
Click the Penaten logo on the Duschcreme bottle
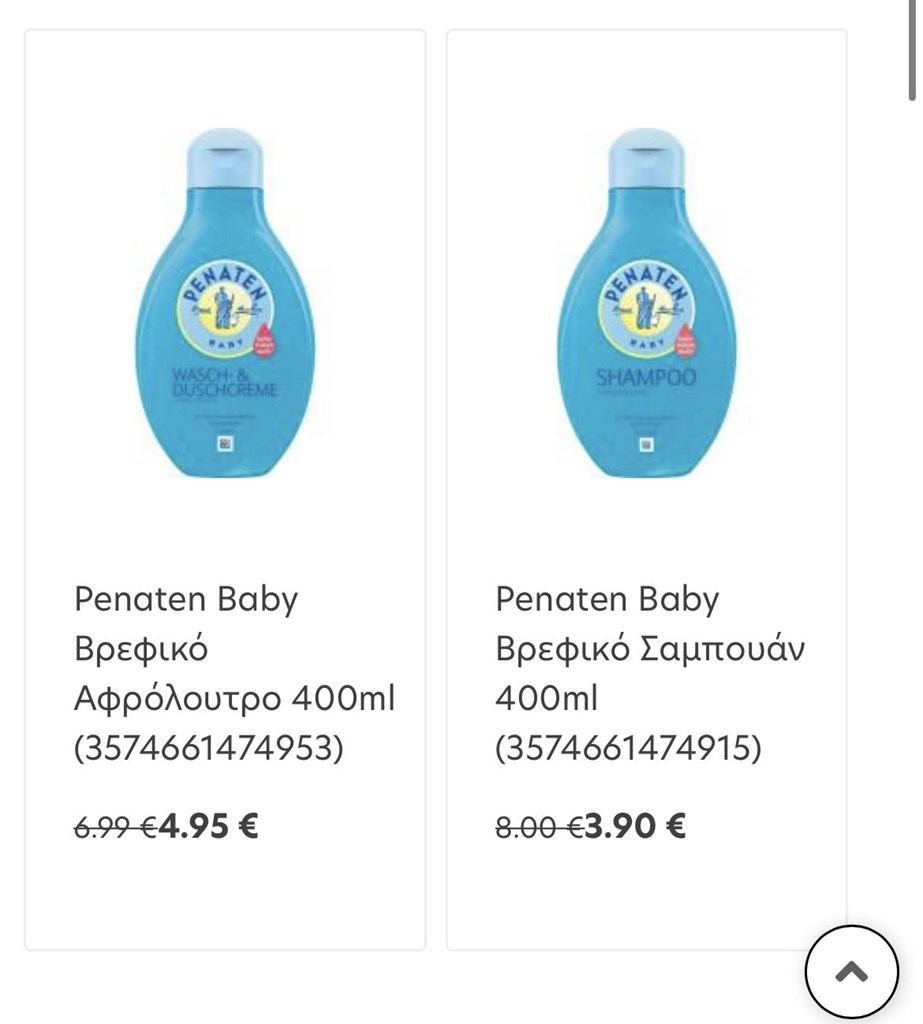tap(224, 308)
